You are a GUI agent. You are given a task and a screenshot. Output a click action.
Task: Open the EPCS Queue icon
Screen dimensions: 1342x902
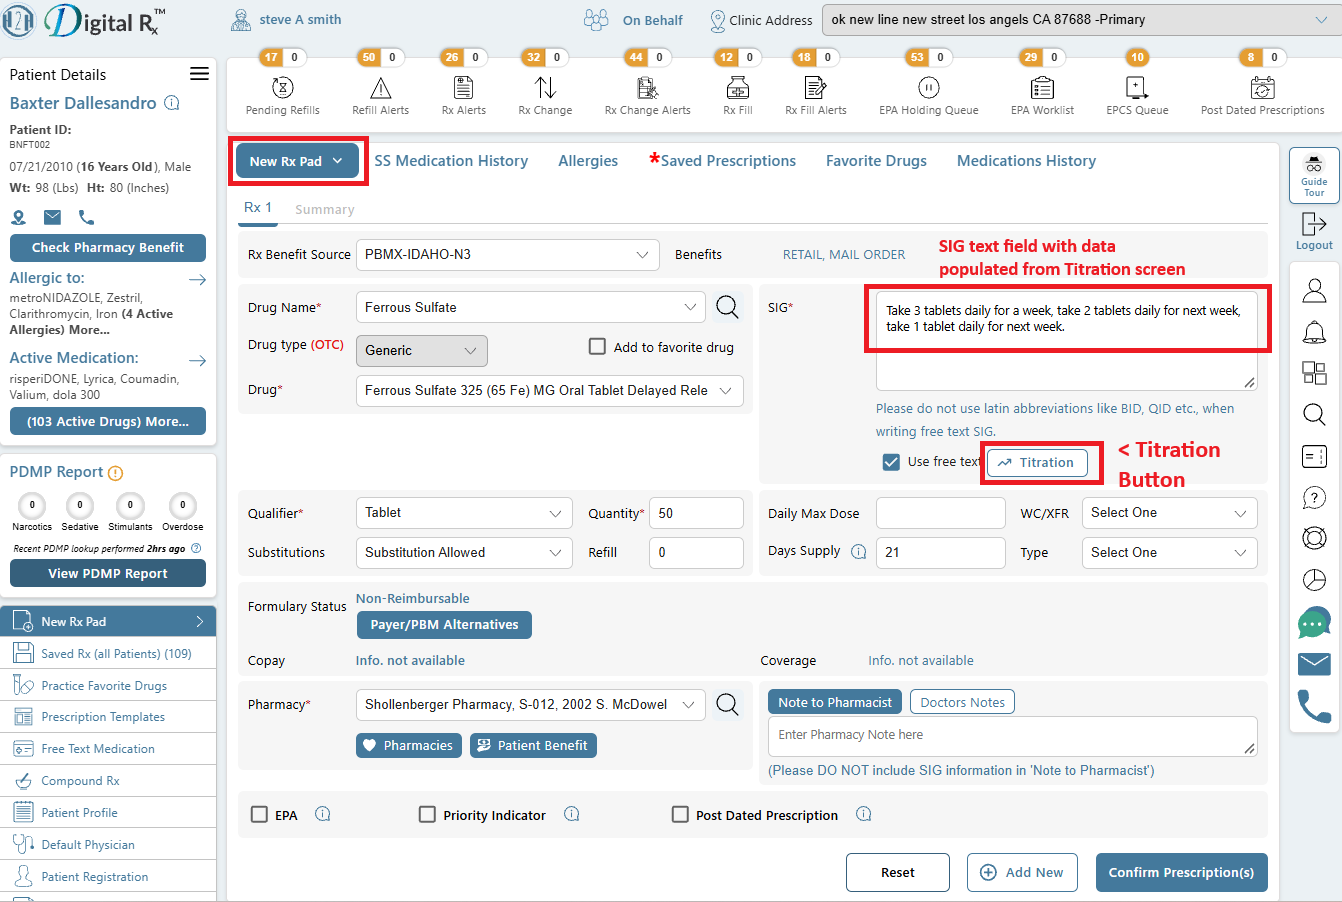[x=1137, y=87]
